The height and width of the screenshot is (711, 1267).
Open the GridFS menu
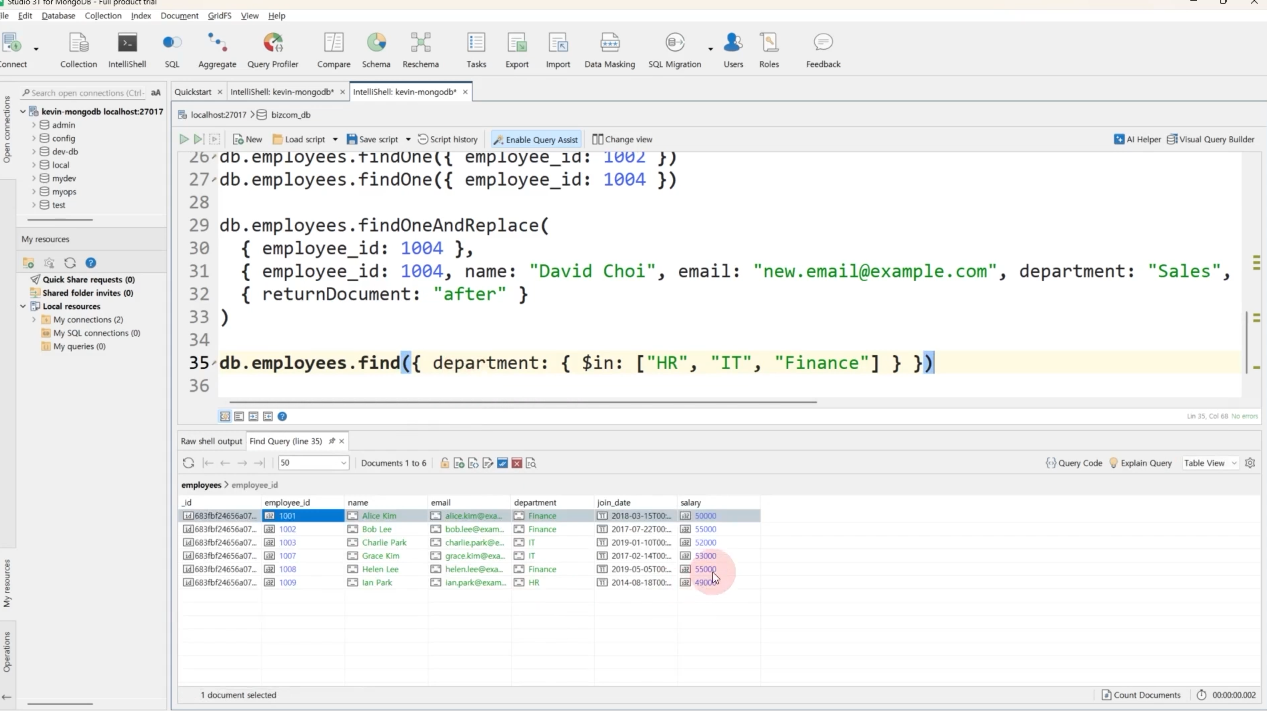point(219,16)
